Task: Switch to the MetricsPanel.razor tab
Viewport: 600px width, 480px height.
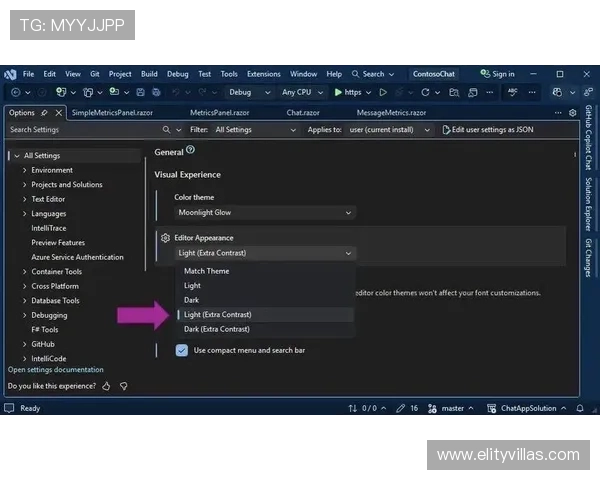Action: (217, 113)
